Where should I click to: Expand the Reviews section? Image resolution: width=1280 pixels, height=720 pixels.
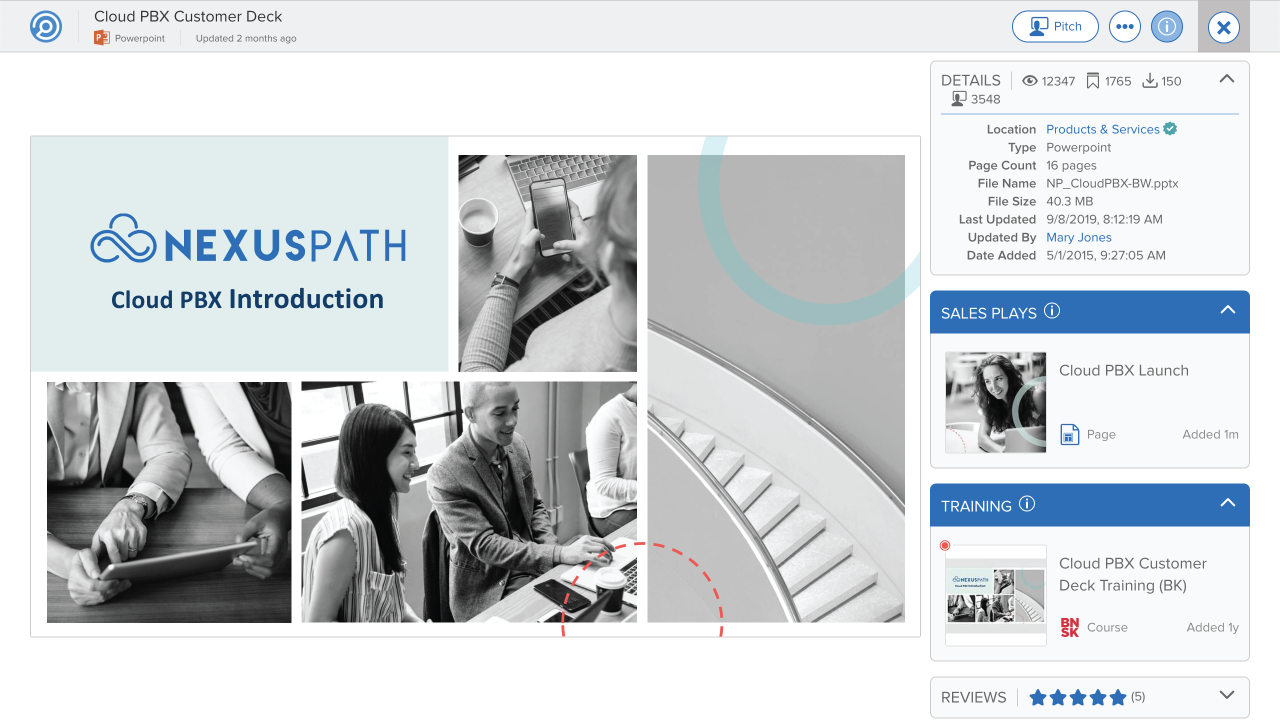coord(1228,696)
